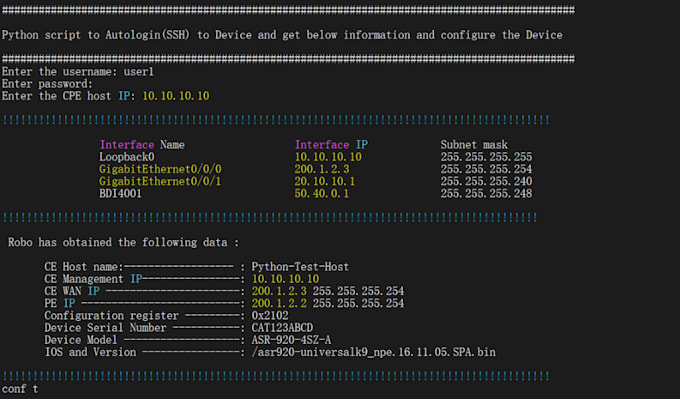
Task: Click the 'PE IP' label
Action: click(x=59, y=303)
